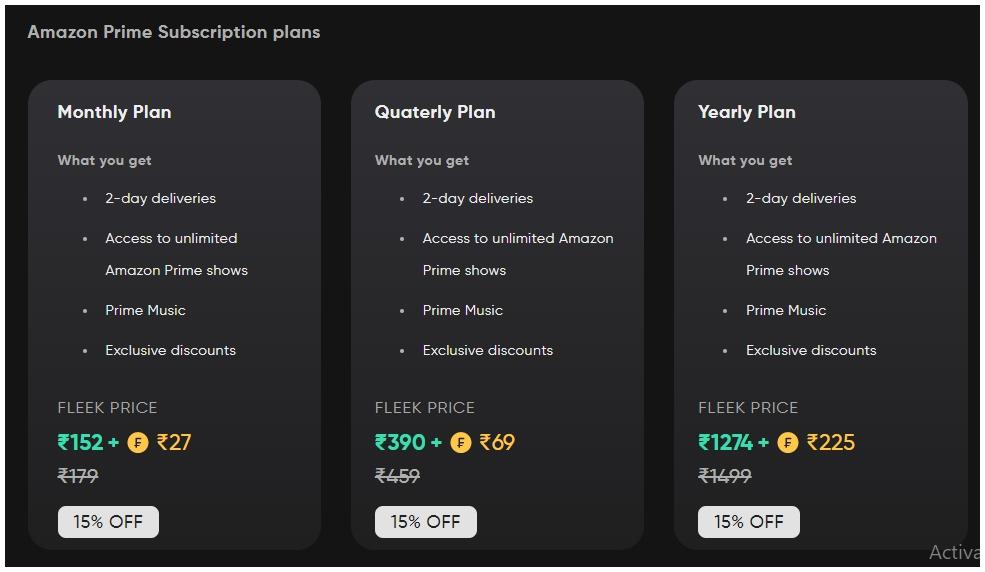Image resolution: width=985 pixels, height=572 pixels.
Task: Click the struck-through ₹459 original price
Action: click(x=397, y=476)
